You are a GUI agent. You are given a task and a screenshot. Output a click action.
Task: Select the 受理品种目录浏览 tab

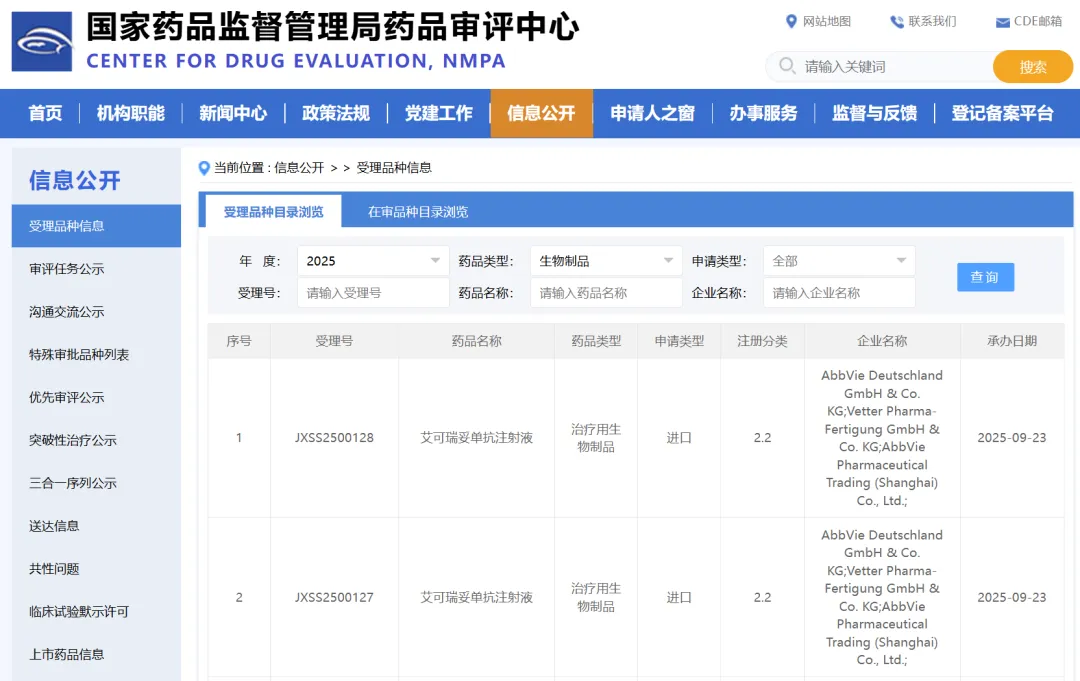pyautogui.click(x=273, y=212)
